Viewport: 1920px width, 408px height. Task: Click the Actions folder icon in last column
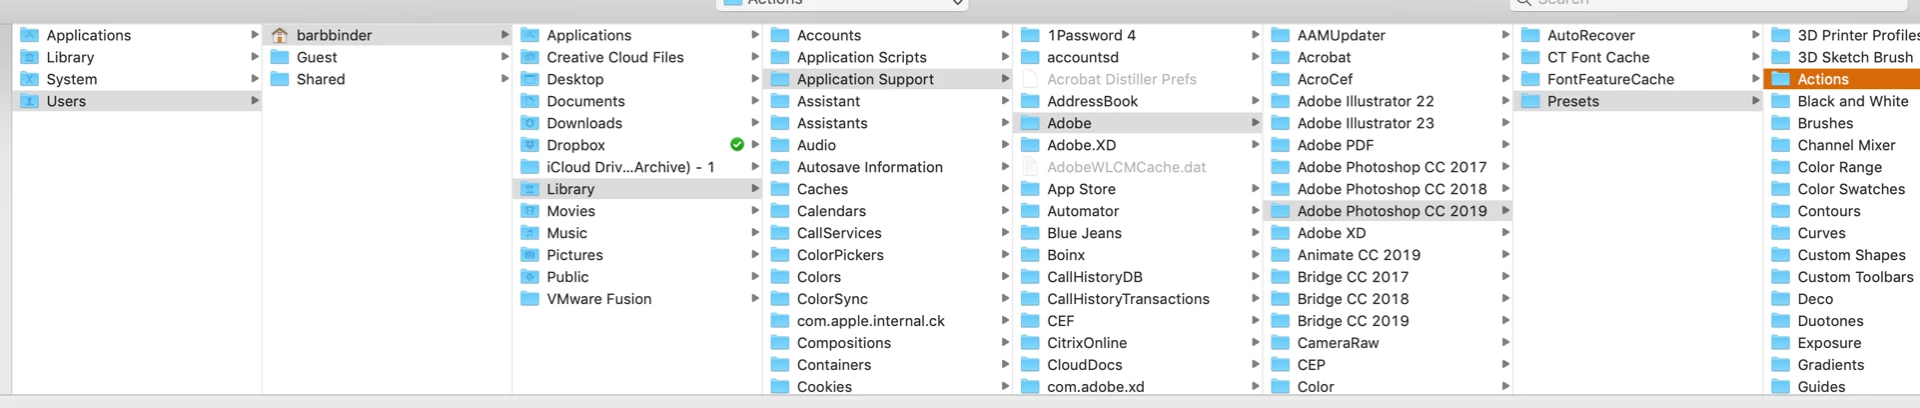(x=1780, y=79)
